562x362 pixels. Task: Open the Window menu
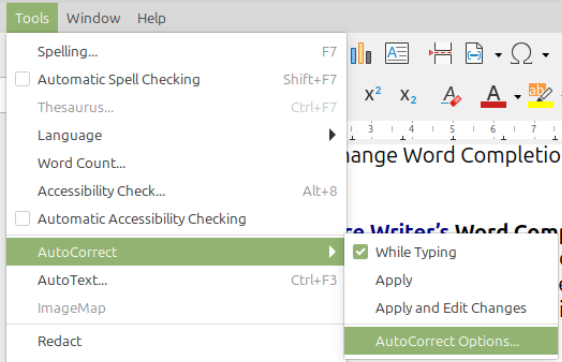pos(93,18)
